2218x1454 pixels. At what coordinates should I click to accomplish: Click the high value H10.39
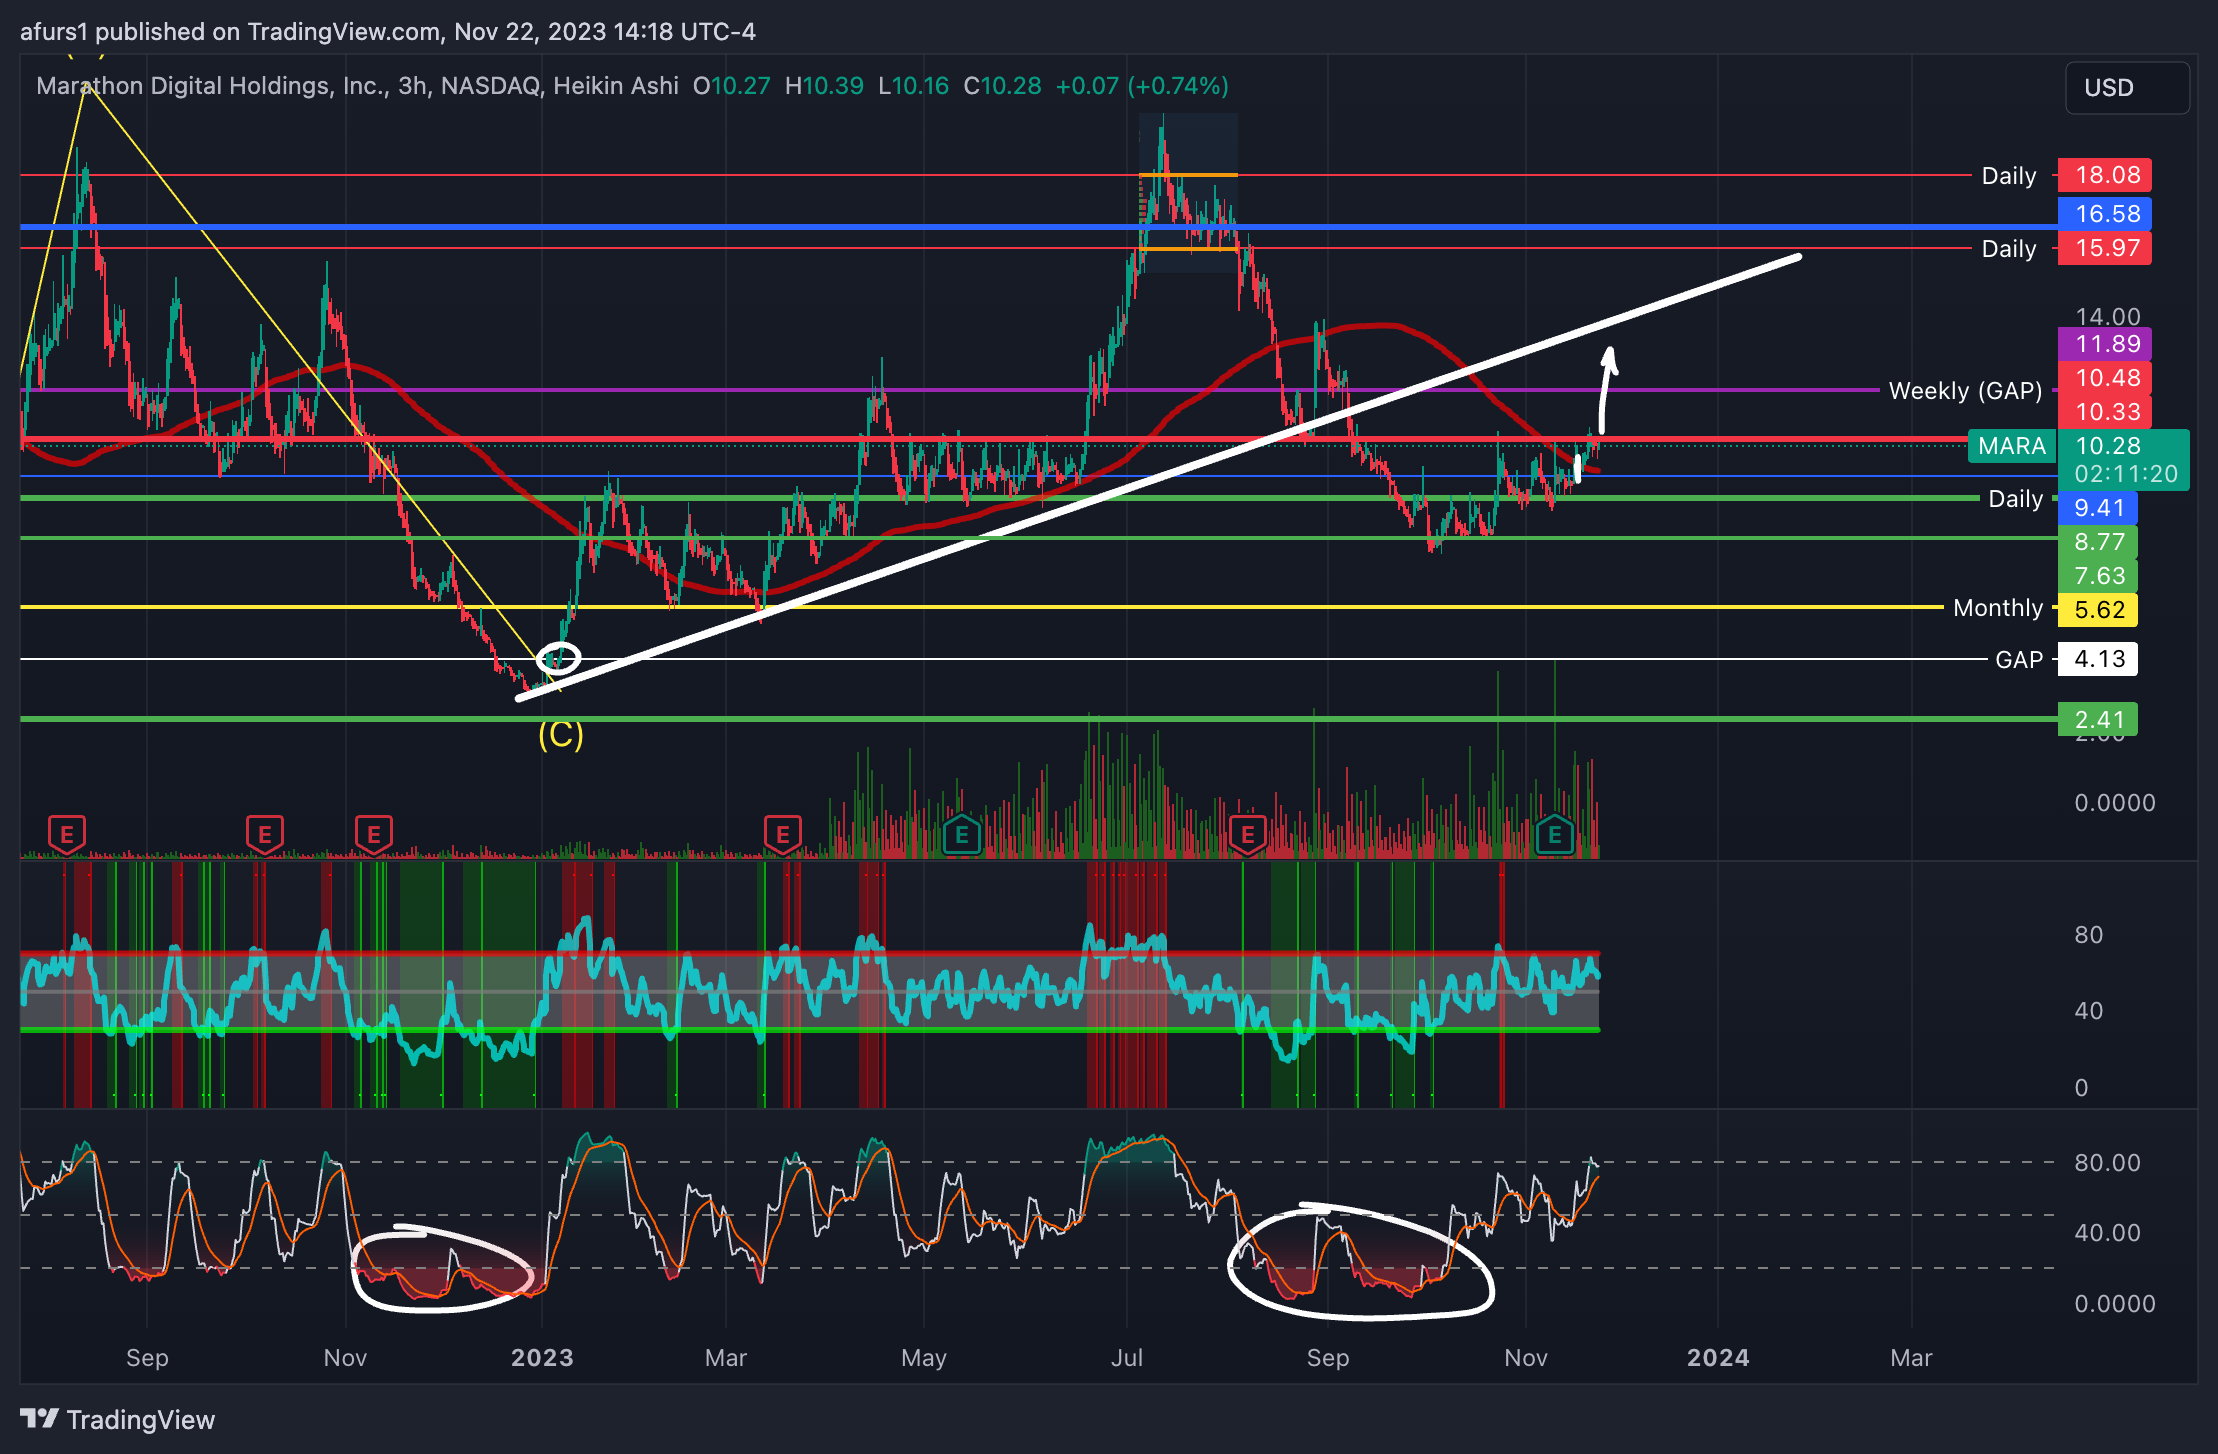[824, 86]
